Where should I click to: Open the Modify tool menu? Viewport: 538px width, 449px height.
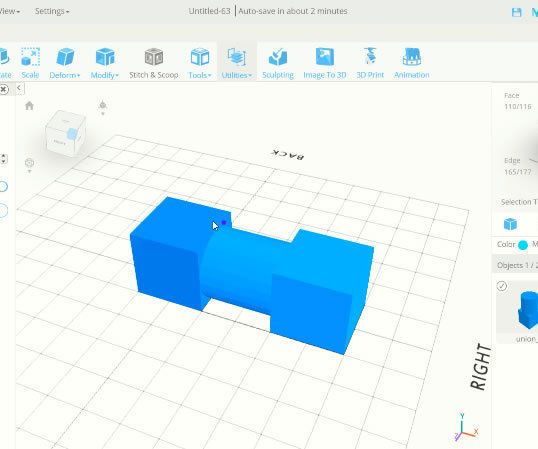(105, 63)
